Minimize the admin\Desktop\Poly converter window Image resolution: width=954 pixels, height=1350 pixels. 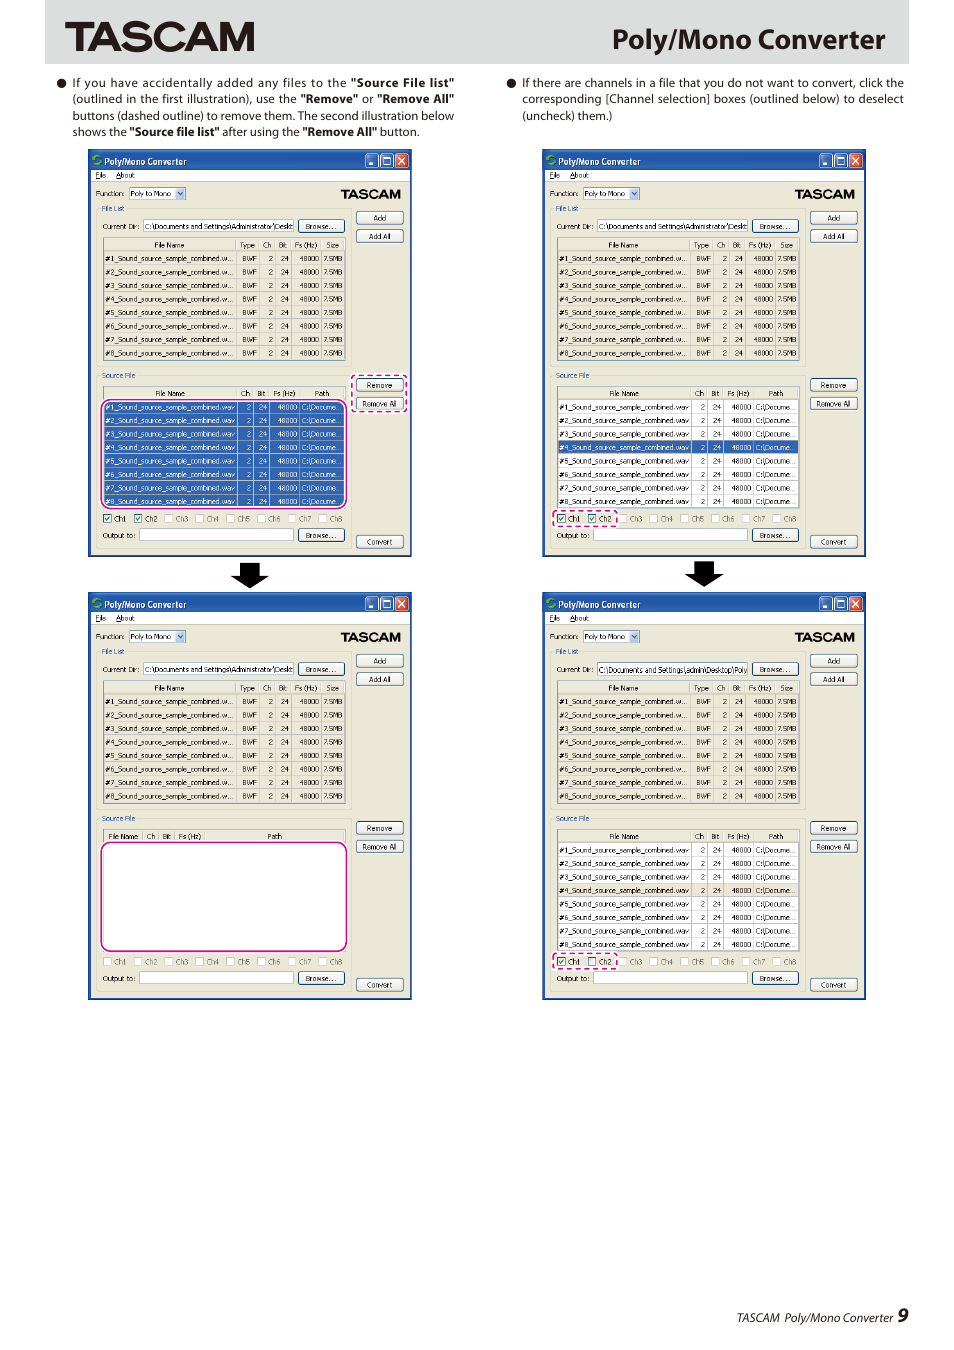(826, 604)
